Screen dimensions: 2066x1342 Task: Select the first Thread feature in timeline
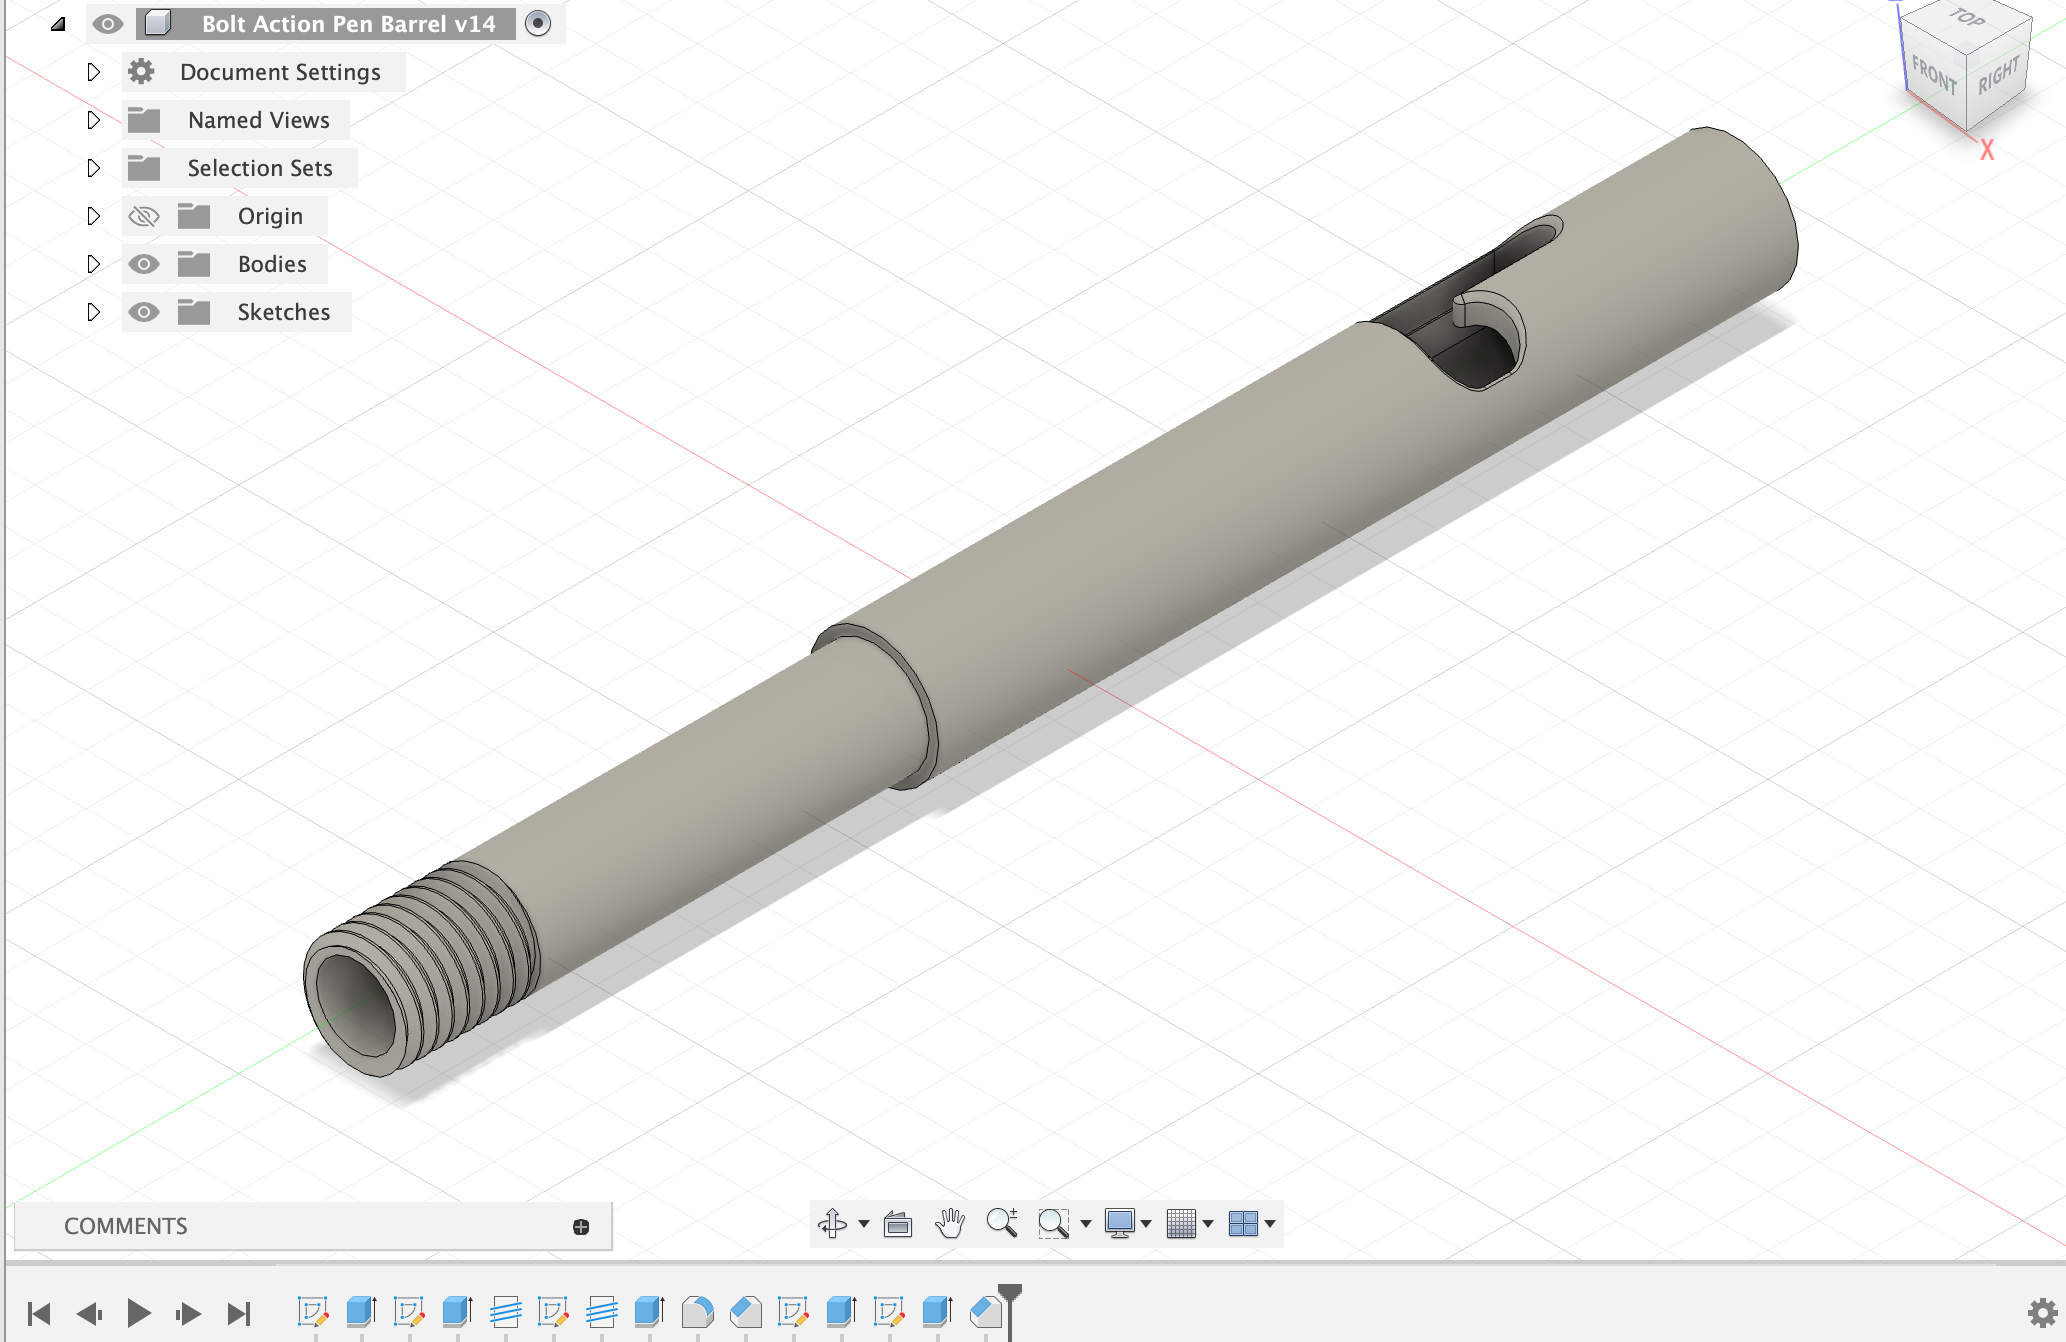pyautogui.click(x=505, y=1311)
